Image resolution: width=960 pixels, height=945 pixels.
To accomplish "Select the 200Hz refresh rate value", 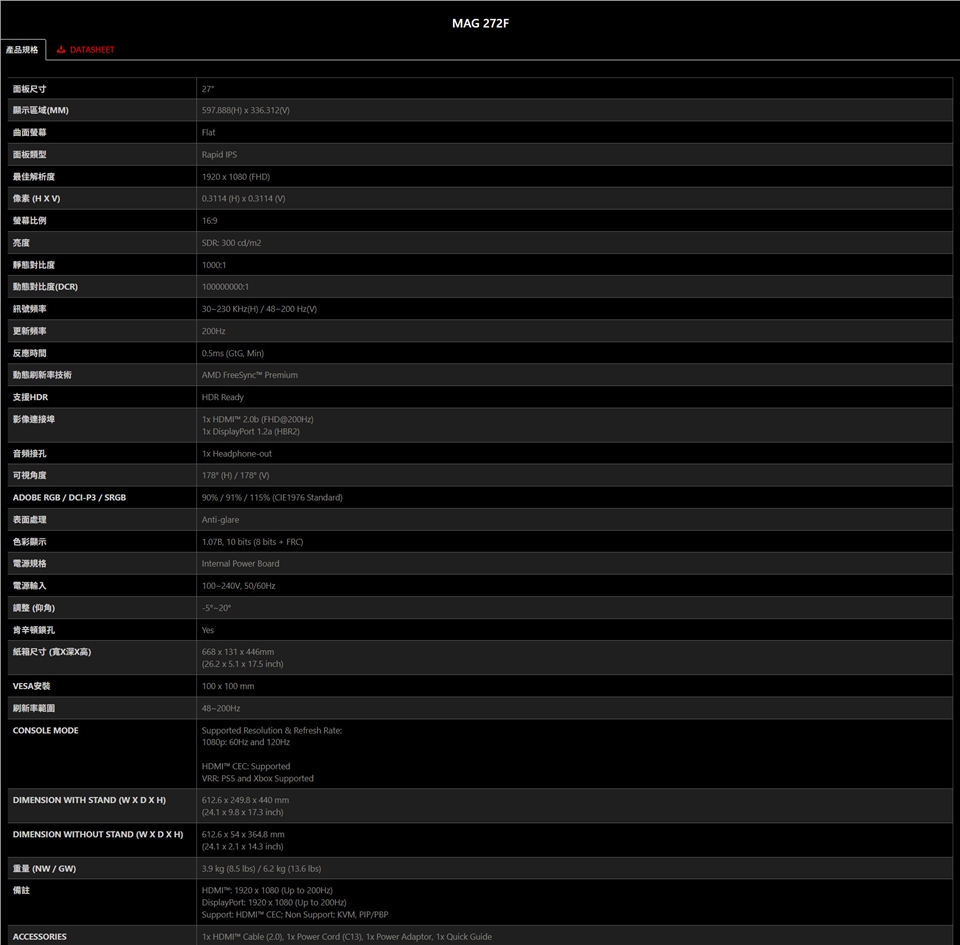I will (x=213, y=331).
